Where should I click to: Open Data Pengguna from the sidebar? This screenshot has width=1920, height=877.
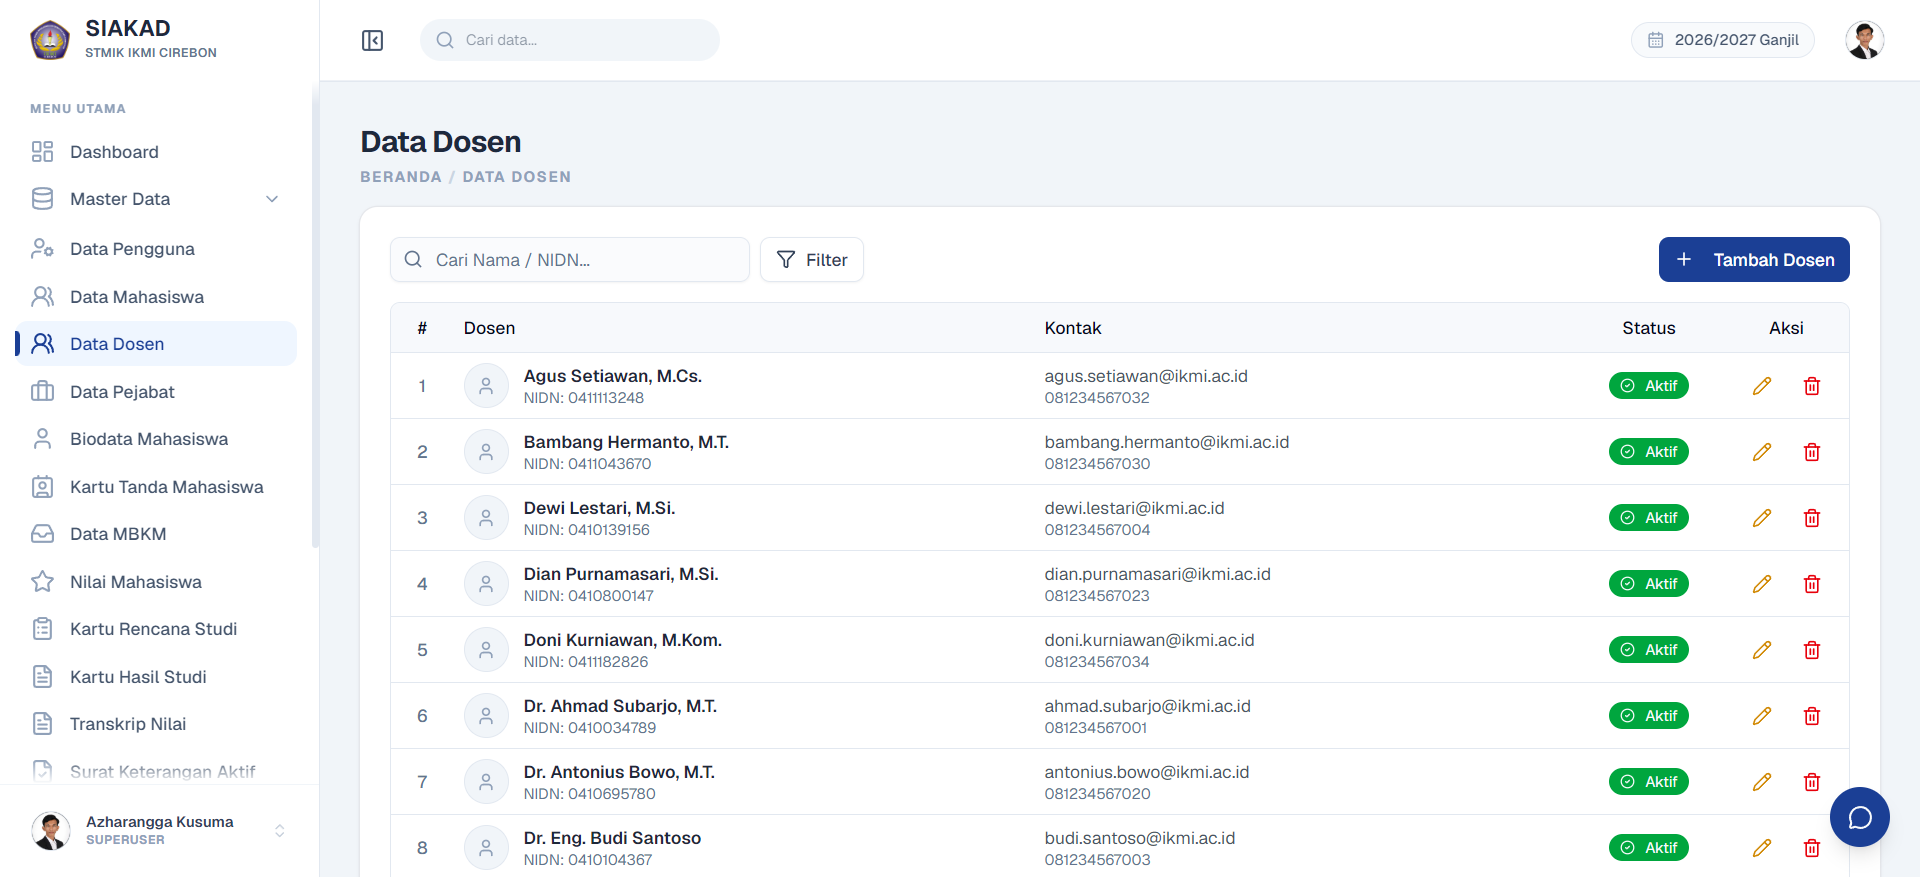coord(156,249)
